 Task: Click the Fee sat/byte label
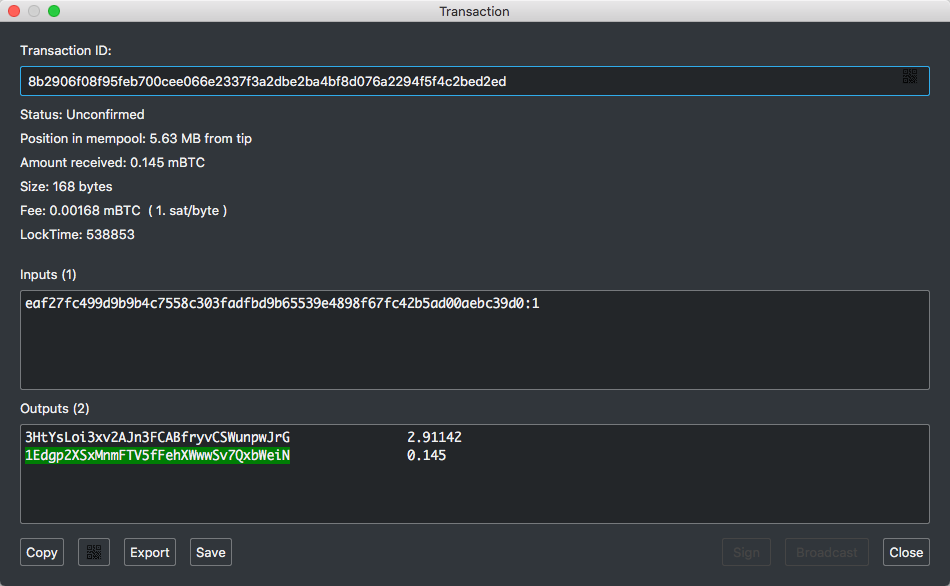click(124, 210)
